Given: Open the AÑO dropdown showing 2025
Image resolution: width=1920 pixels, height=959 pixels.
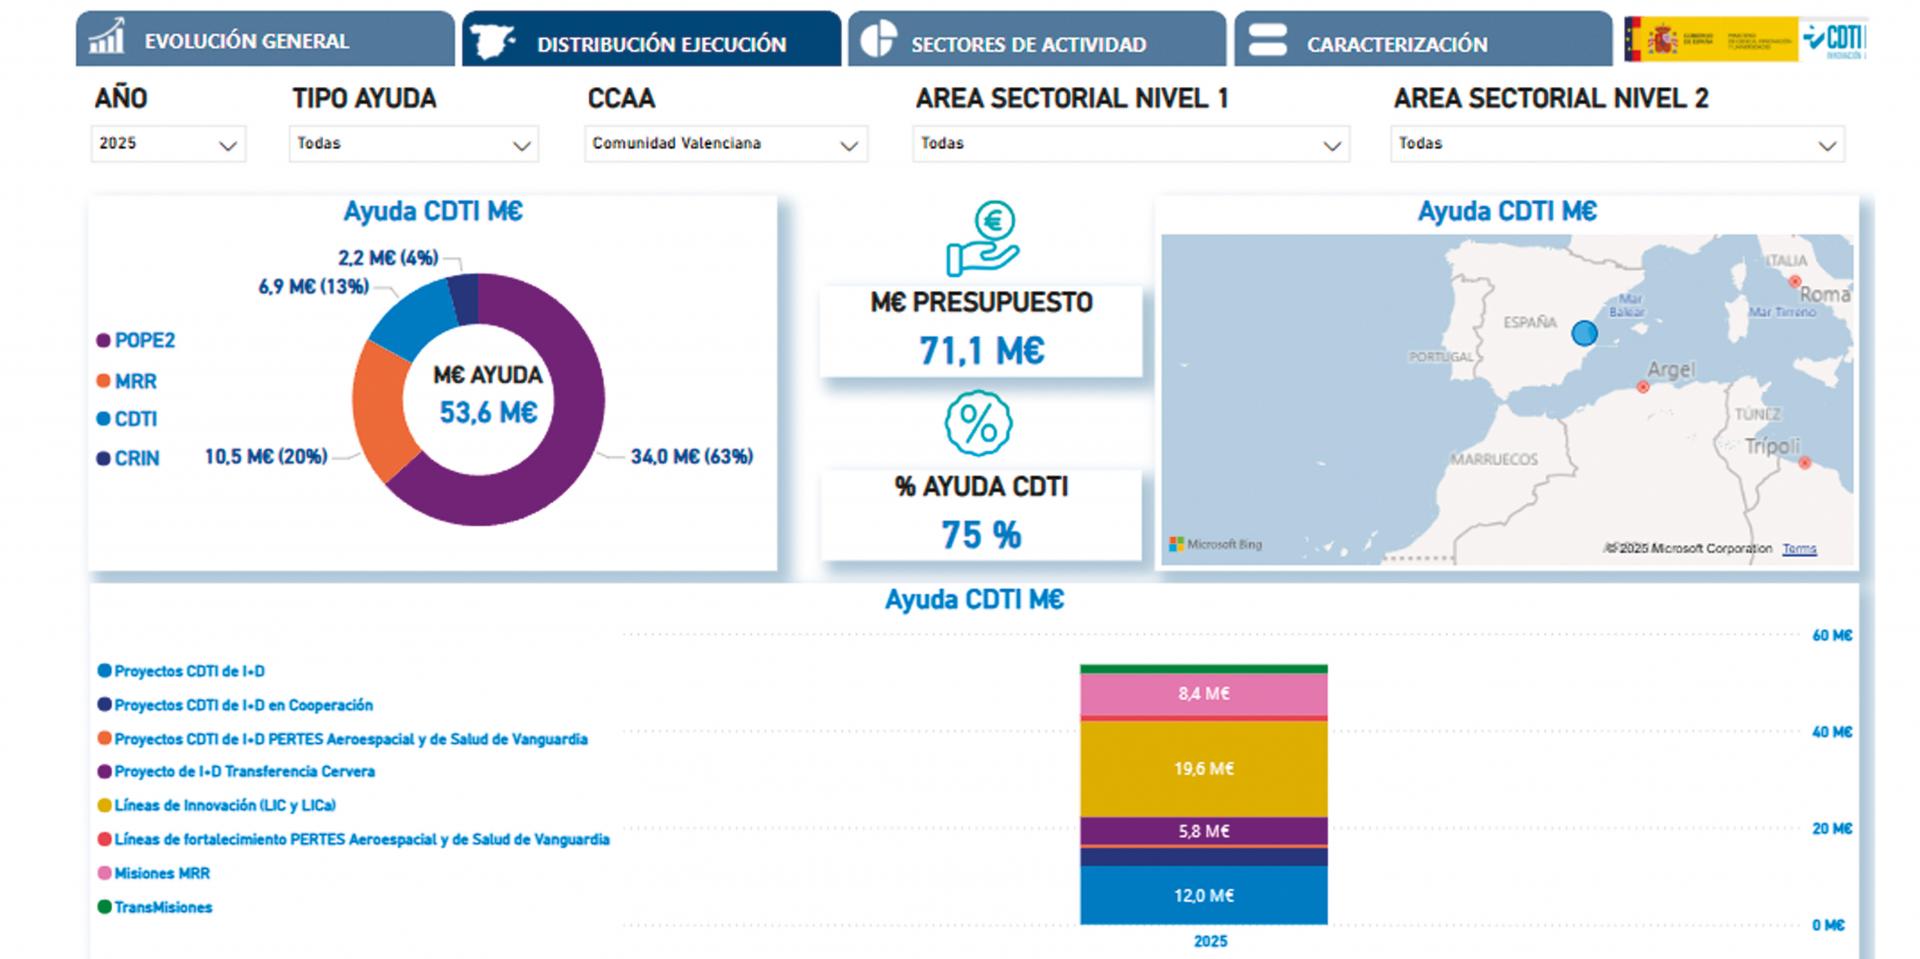Looking at the screenshot, I should (x=167, y=144).
